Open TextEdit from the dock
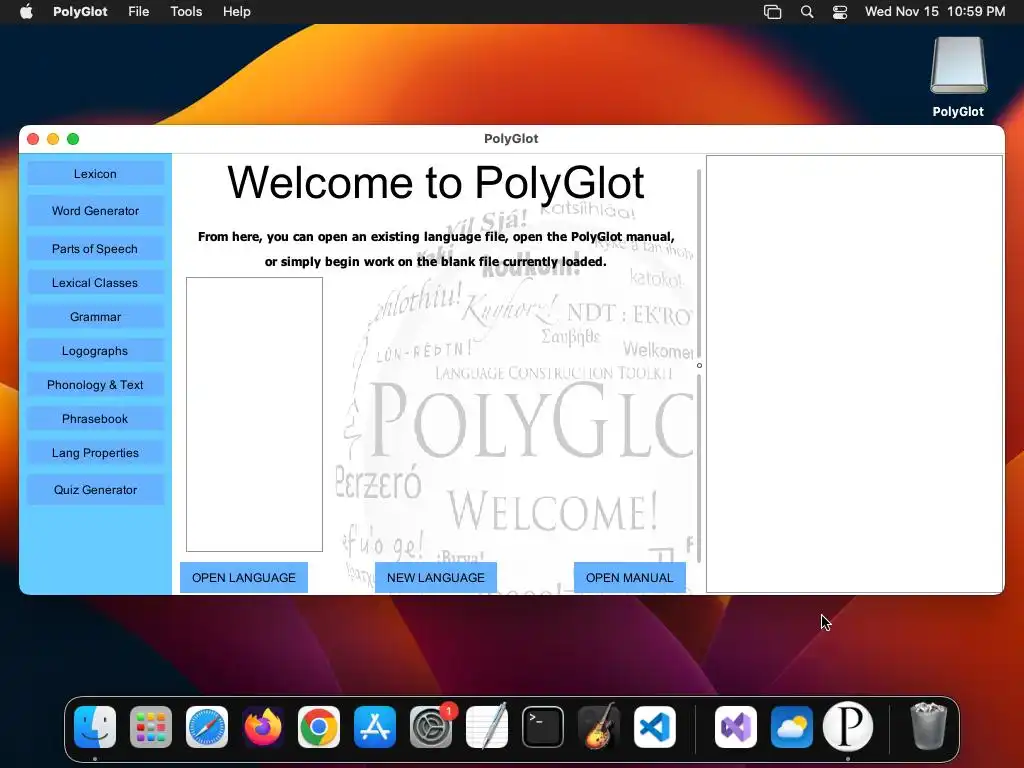1024x768 pixels. [x=487, y=727]
